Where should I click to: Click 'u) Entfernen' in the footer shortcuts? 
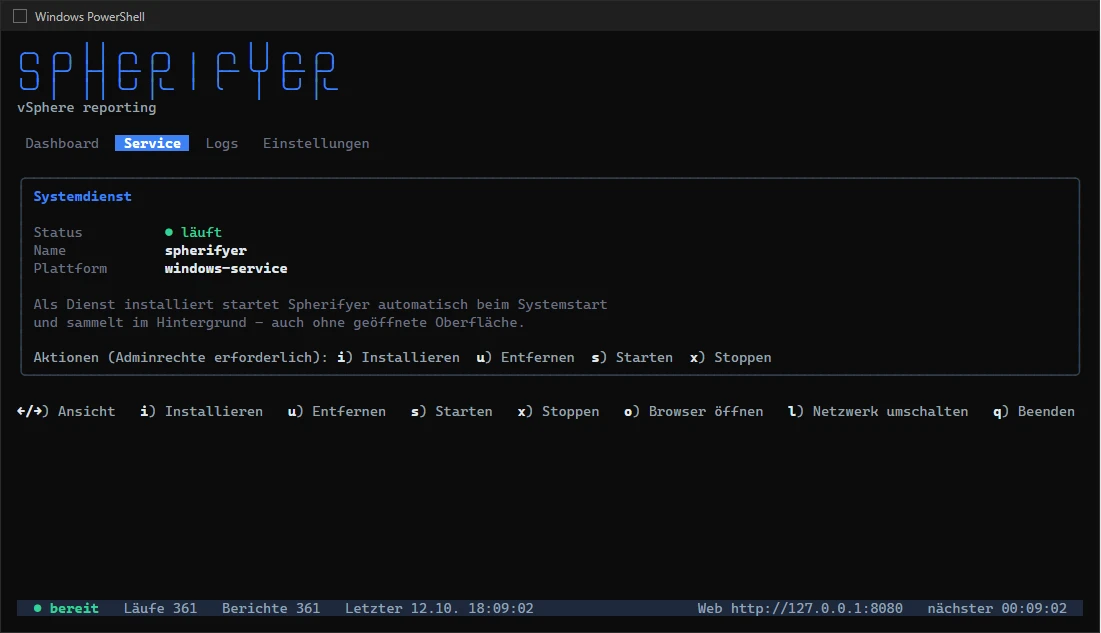336,411
